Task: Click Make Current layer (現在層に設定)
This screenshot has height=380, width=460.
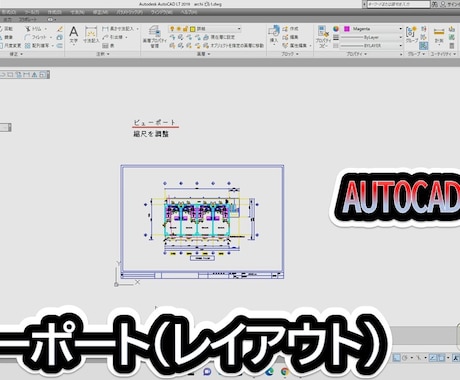Action: click(x=219, y=37)
